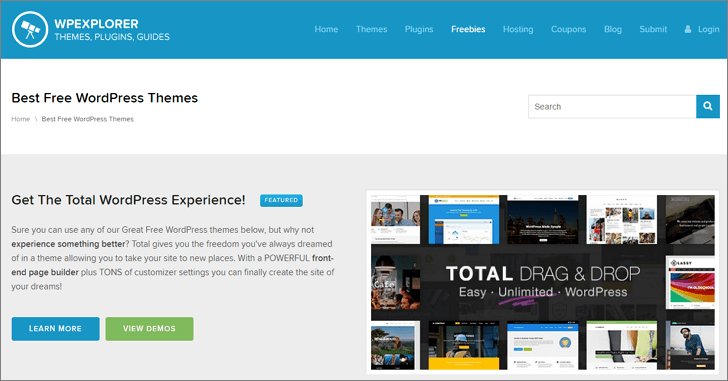Click the Home breadcrumb link
The image size is (728, 381).
(x=20, y=119)
